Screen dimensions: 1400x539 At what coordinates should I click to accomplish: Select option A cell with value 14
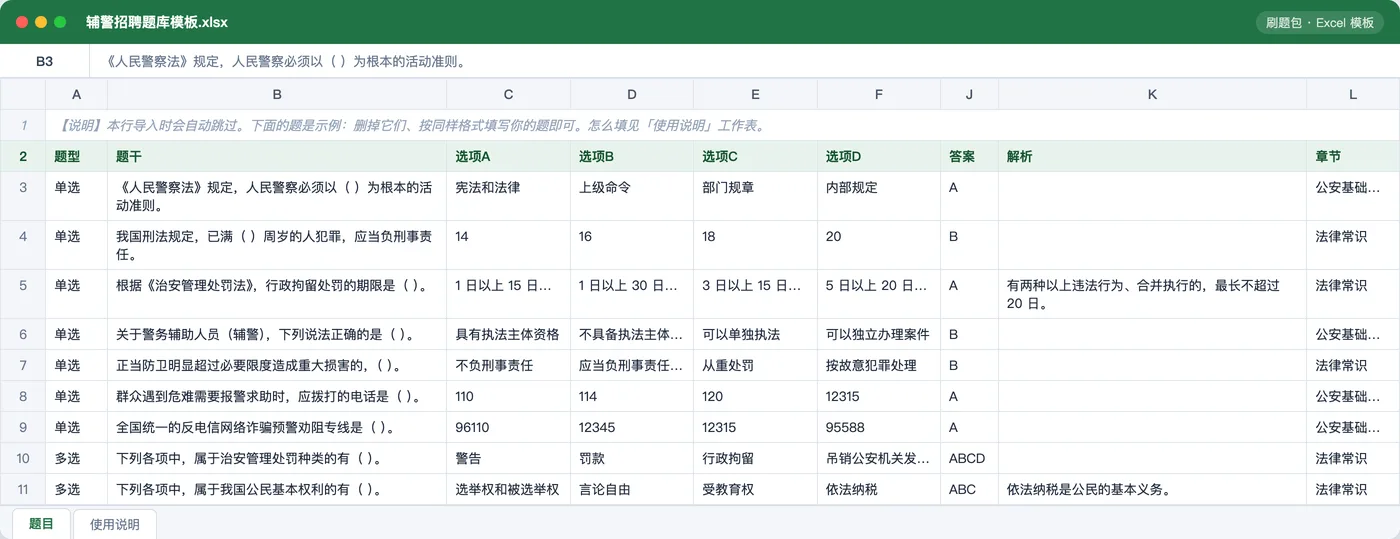(x=508, y=245)
